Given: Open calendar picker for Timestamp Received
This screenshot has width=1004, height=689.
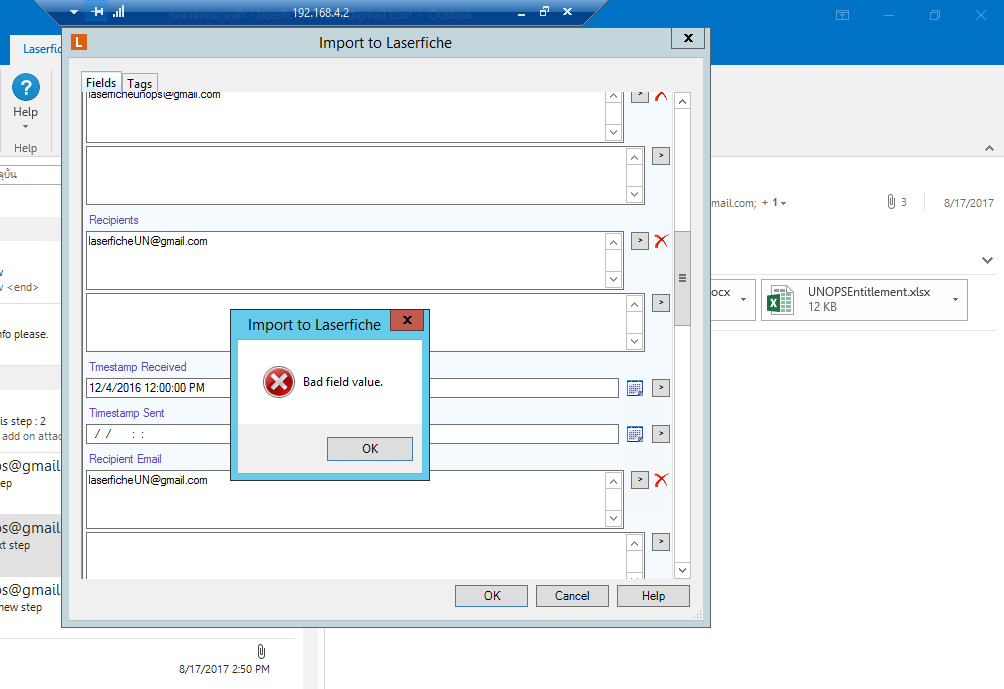Looking at the screenshot, I should coord(635,388).
